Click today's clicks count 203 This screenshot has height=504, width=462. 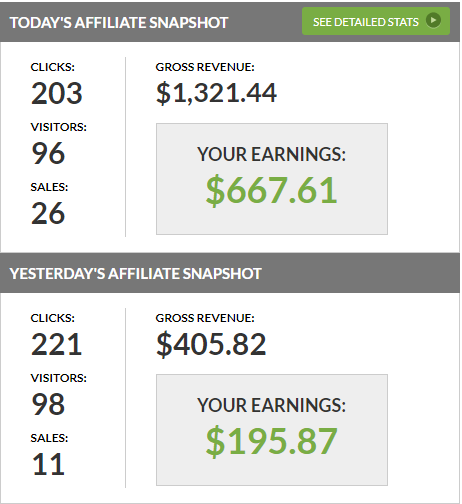pyautogui.click(x=57, y=93)
